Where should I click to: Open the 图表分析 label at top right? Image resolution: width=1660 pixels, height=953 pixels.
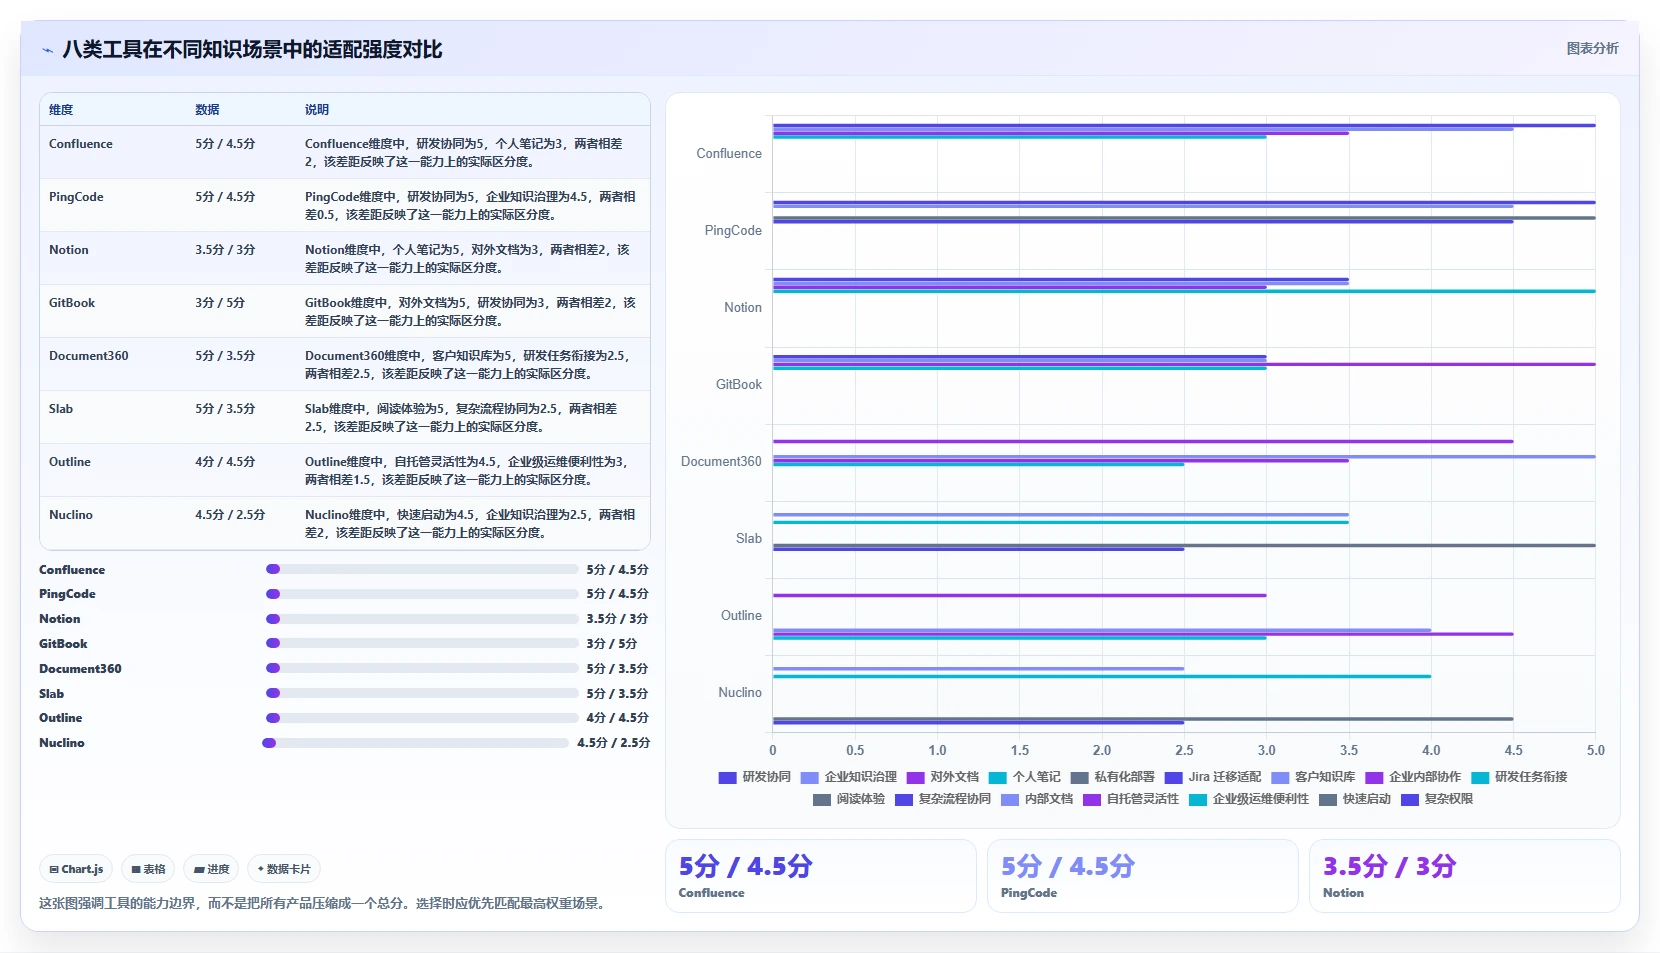click(1592, 48)
